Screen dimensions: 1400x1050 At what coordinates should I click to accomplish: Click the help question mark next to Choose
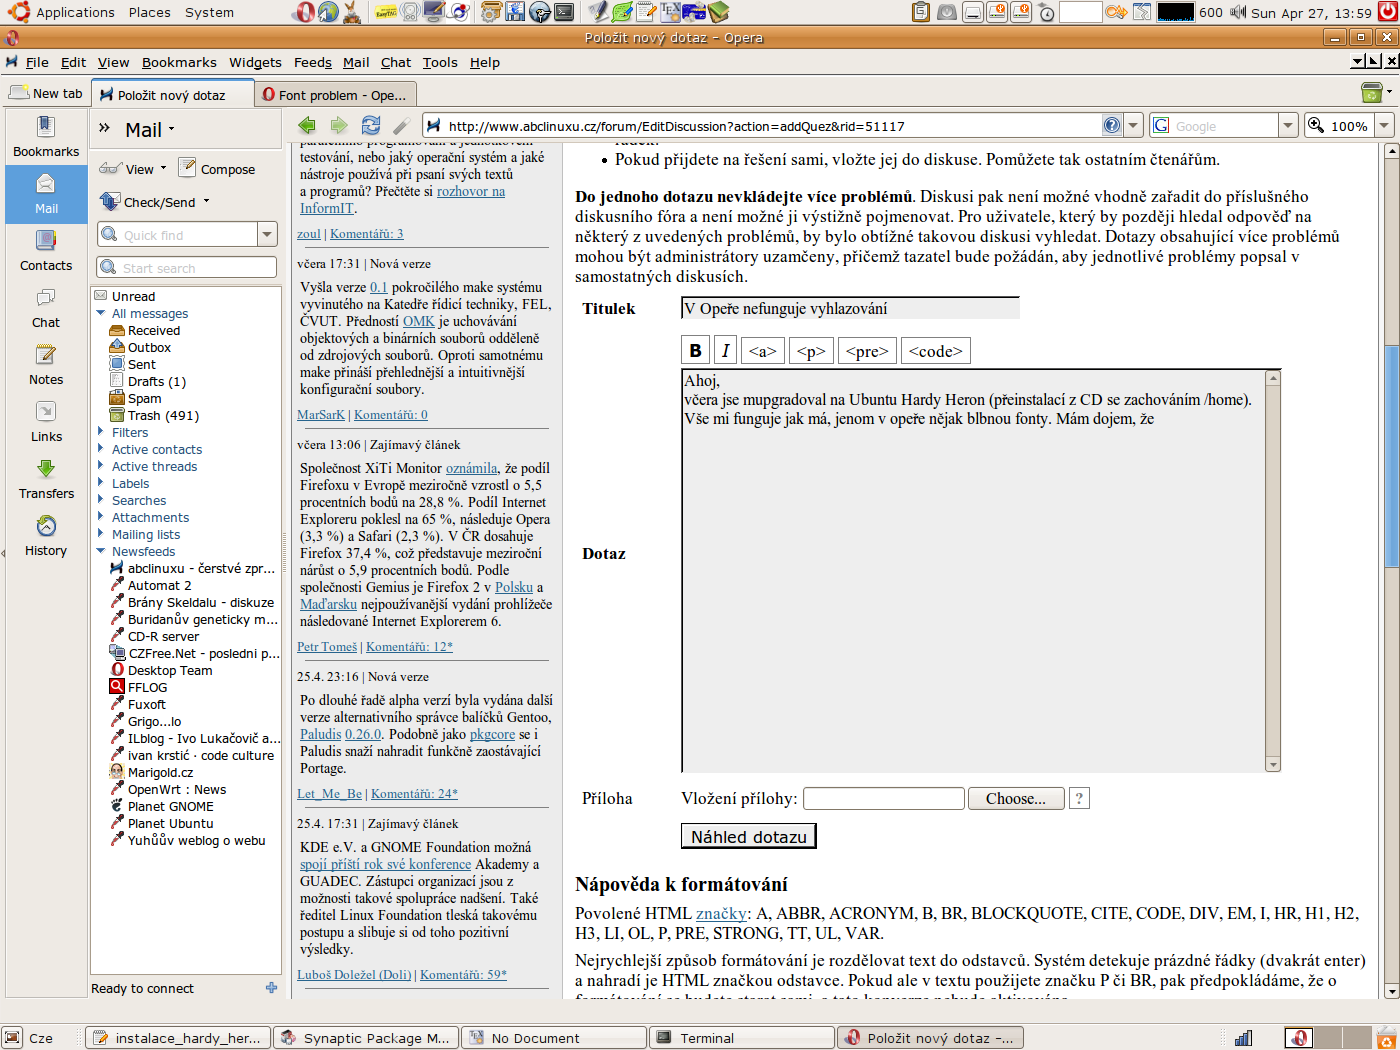click(1079, 798)
